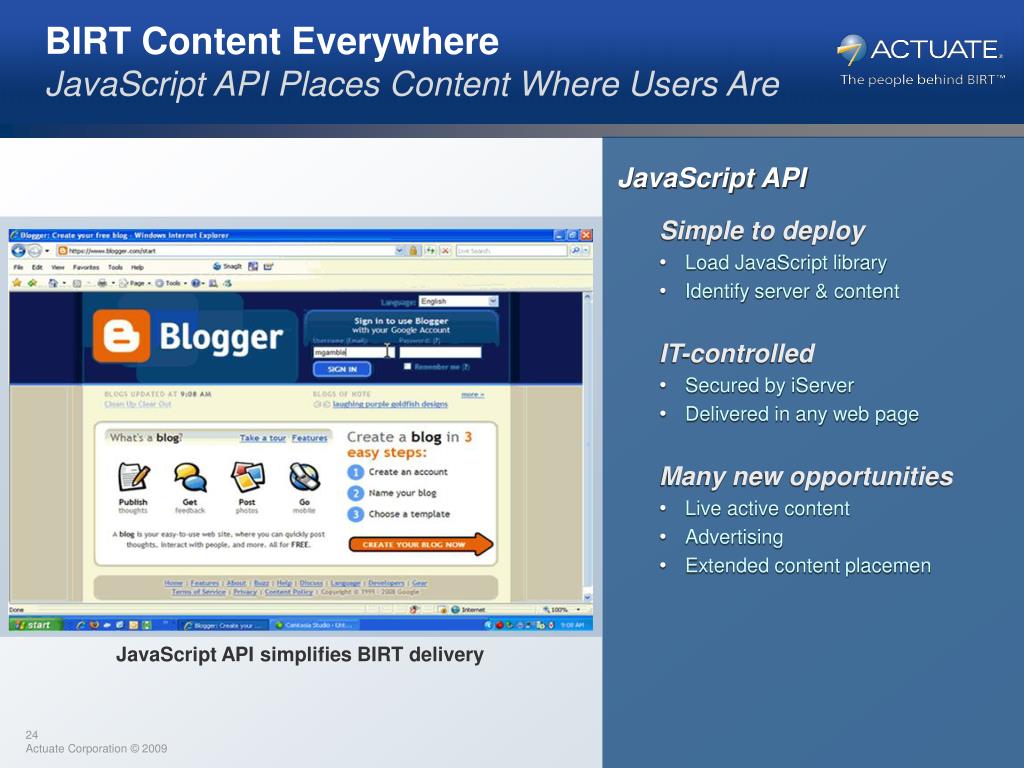This screenshot has height=768, width=1024.
Task: Switch to Camtasia Studio taskbar button
Action: pos(315,625)
